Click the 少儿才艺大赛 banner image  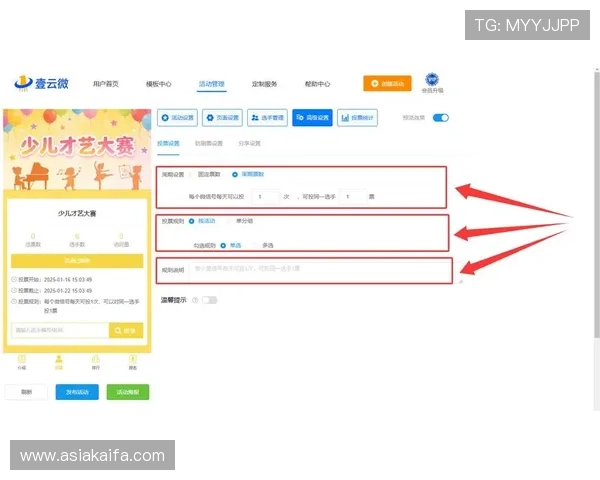77,150
